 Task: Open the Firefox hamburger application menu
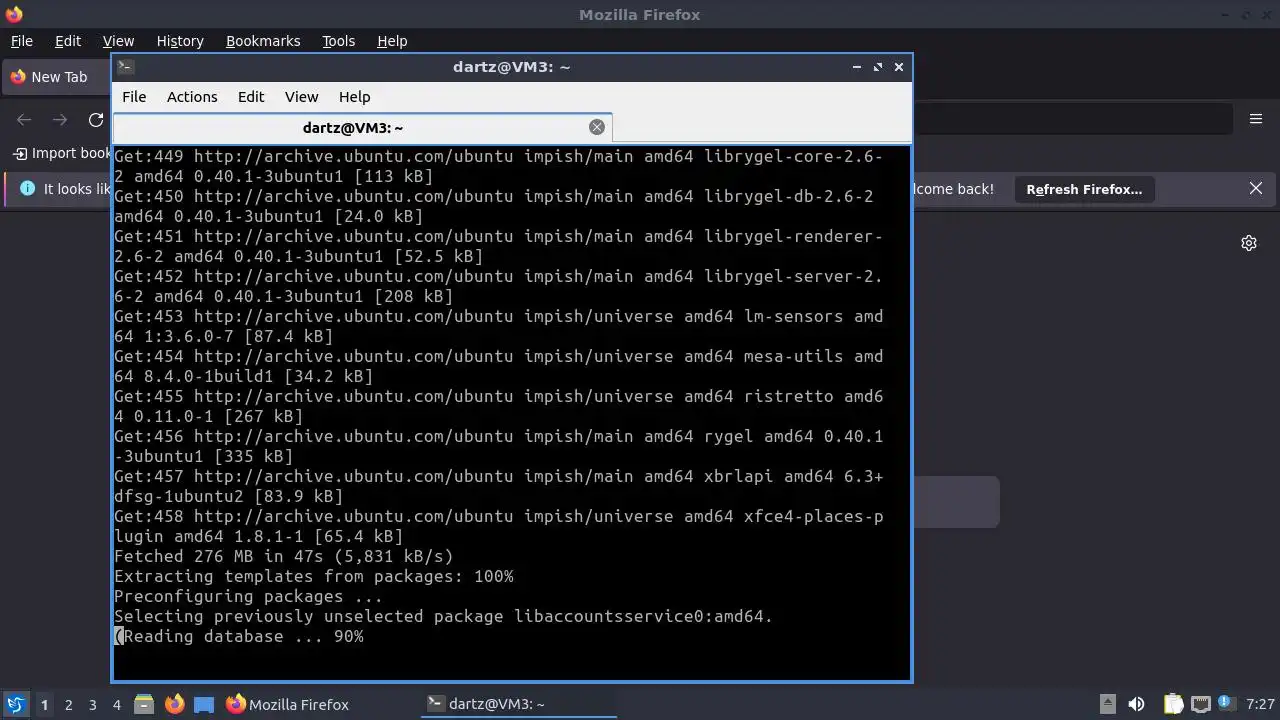1256,119
